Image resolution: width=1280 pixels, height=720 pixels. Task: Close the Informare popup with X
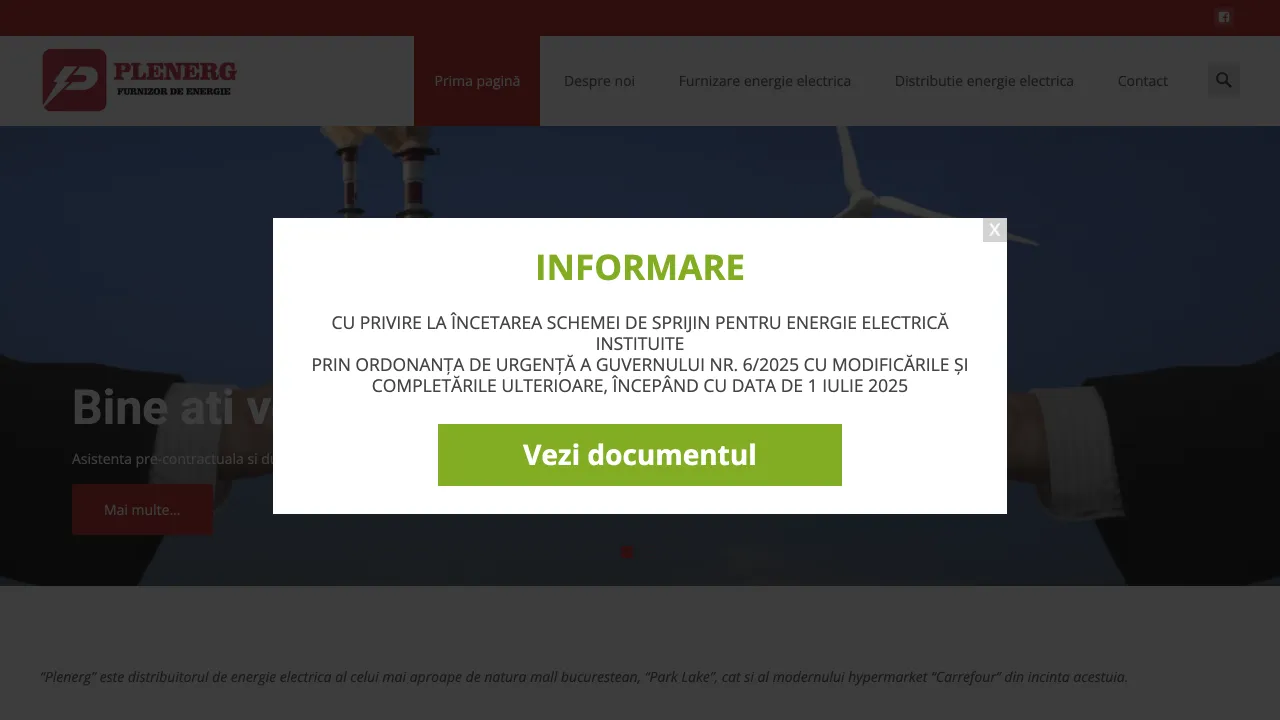point(995,230)
